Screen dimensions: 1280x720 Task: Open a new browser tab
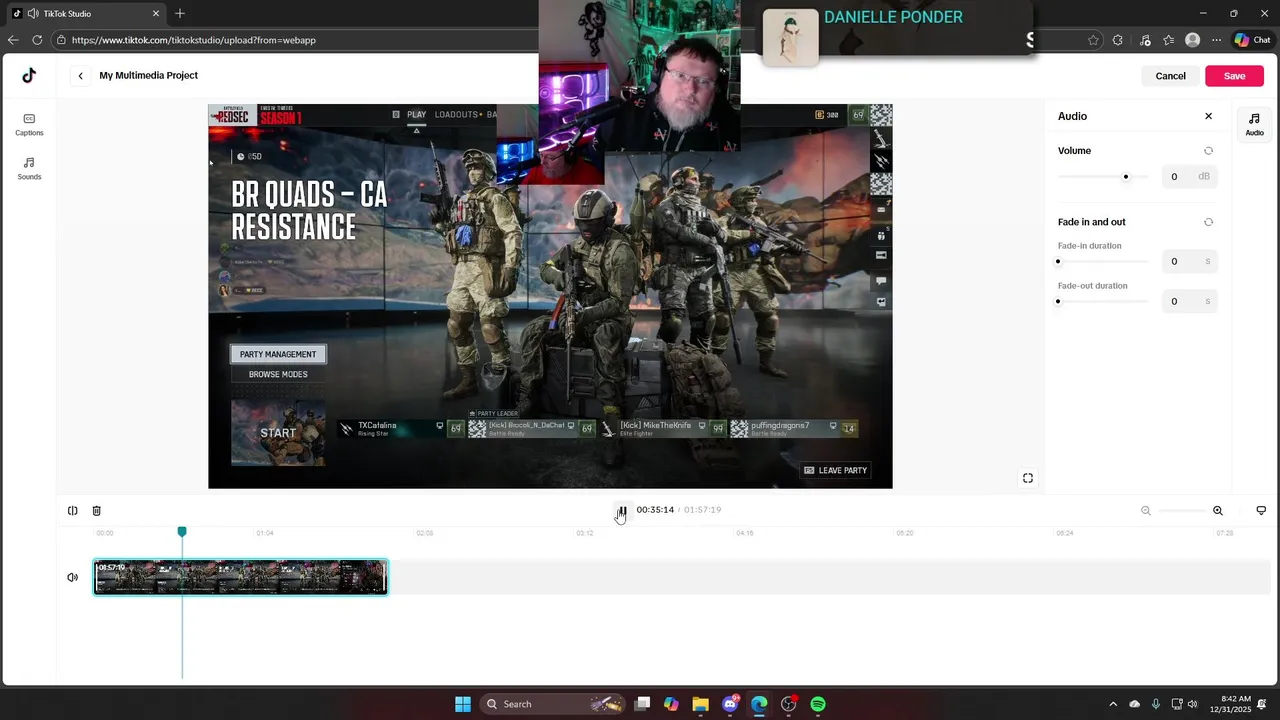pyautogui.click(x=180, y=14)
